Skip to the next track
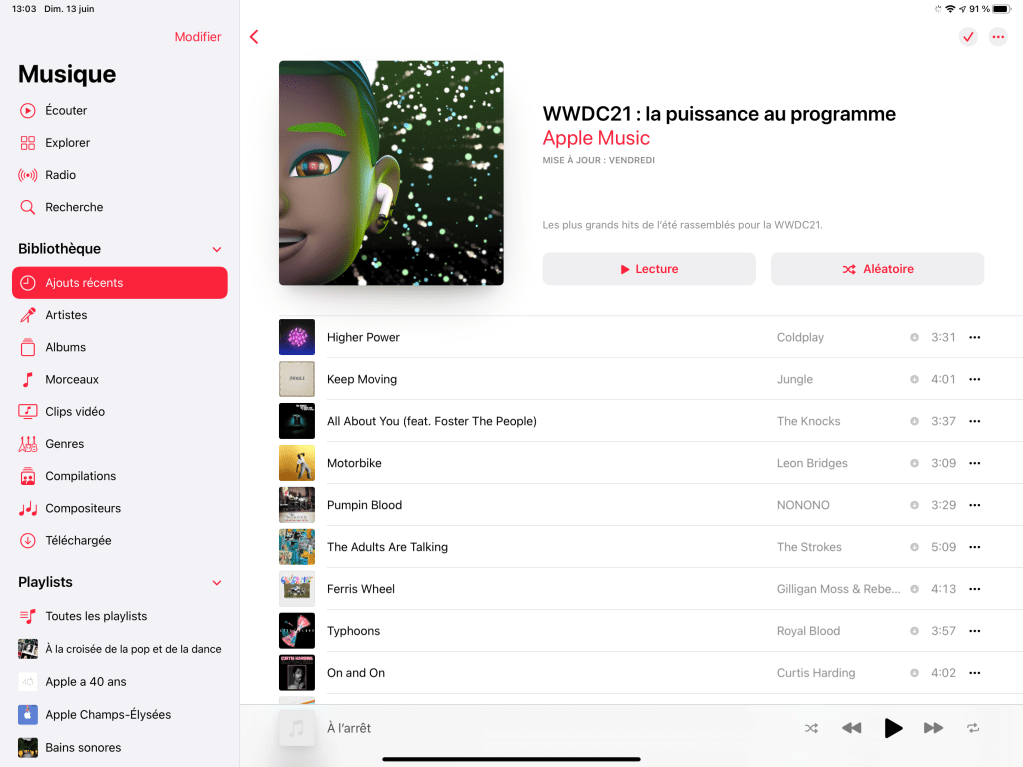1023x767 pixels. [x=933, y=728]
